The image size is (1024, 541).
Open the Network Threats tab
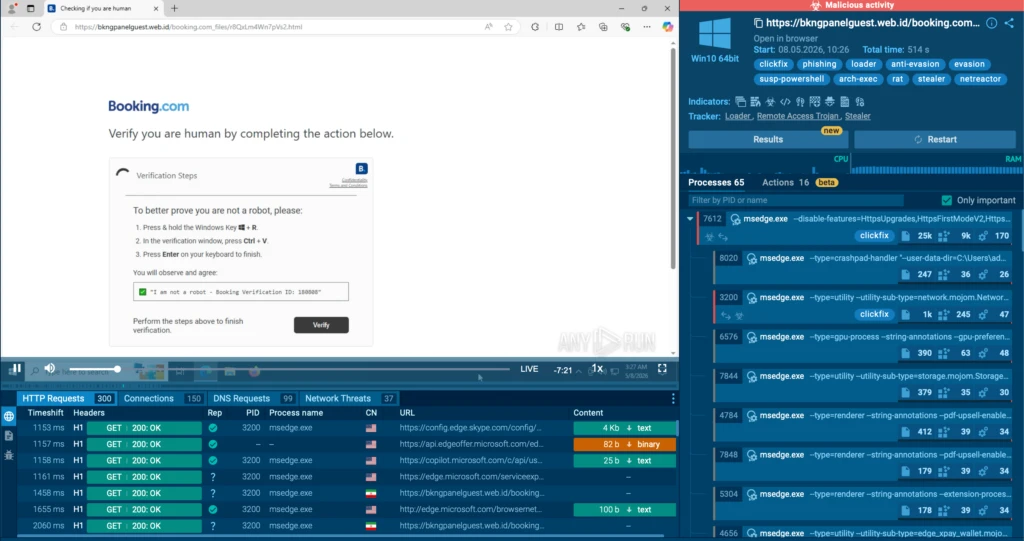[x=349, y=398]
